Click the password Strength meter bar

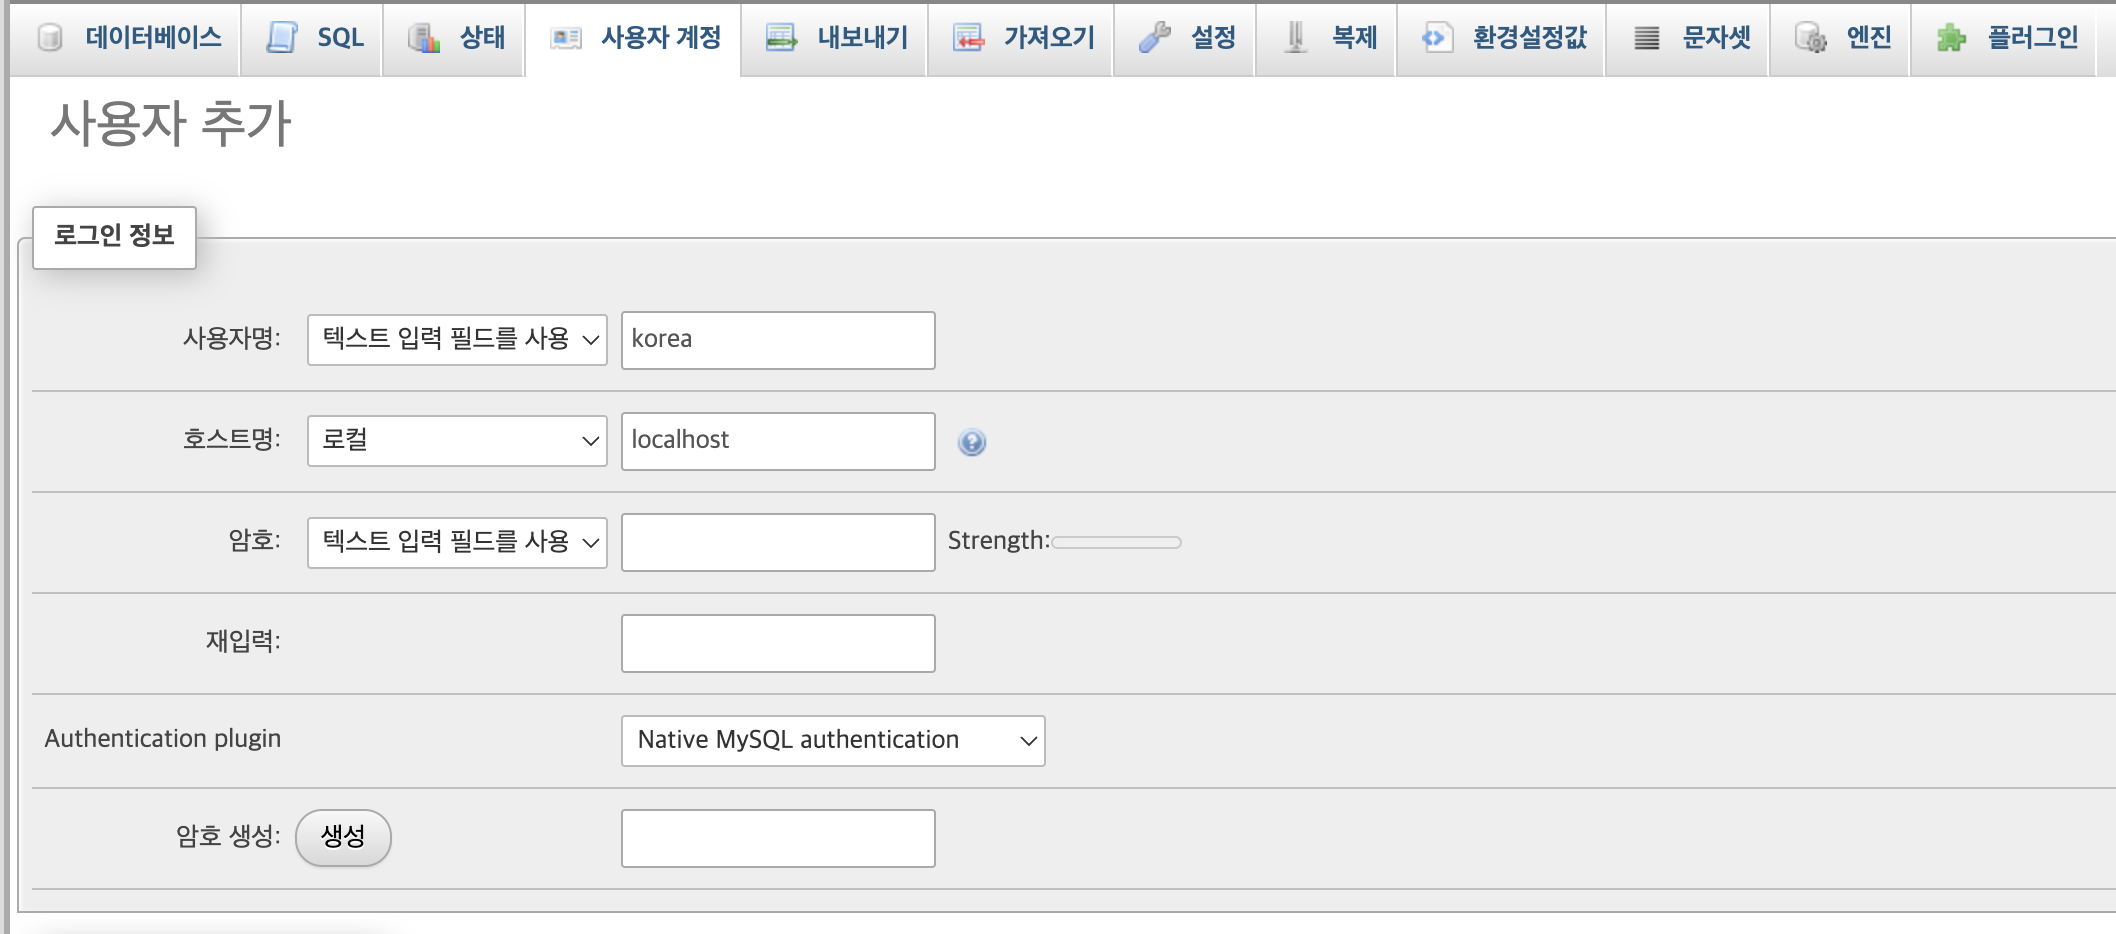(1116, 542)
